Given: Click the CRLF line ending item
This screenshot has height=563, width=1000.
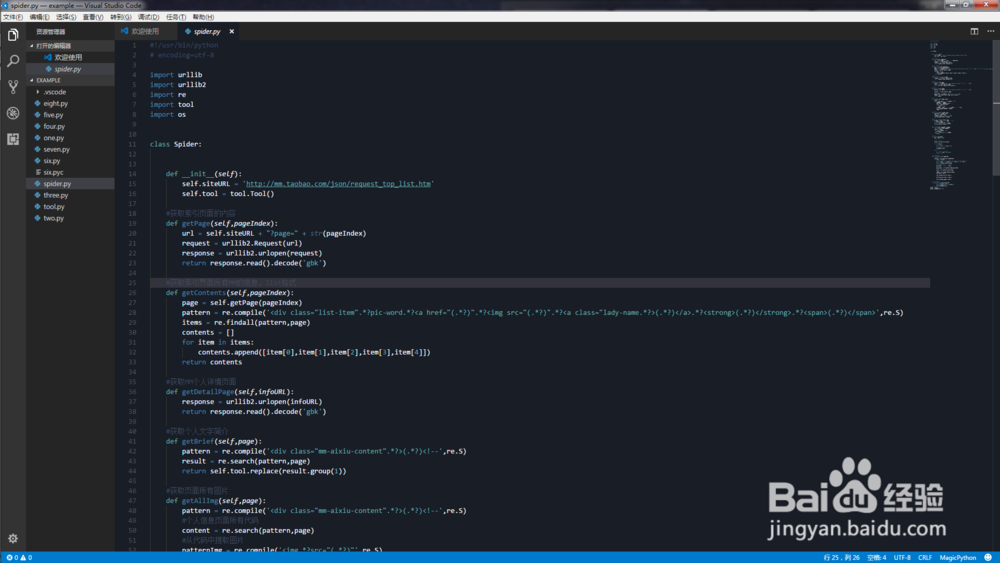Looking at the screenshot, I should point(925,557).
